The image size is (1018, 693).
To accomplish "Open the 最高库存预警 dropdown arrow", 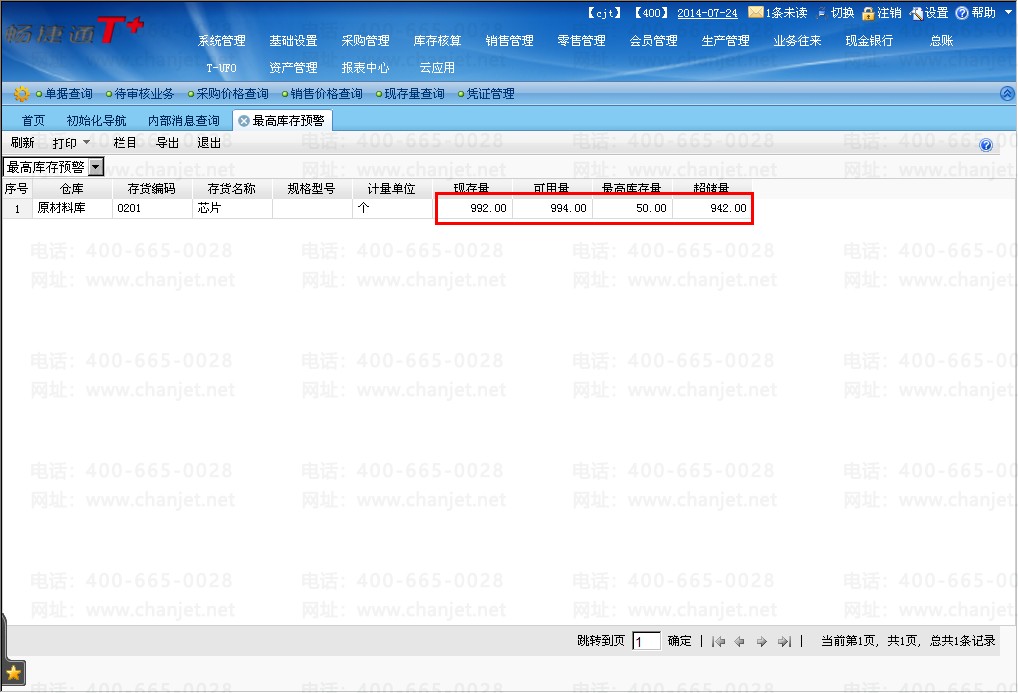I will pyautogui.click(x=95, y=167).
